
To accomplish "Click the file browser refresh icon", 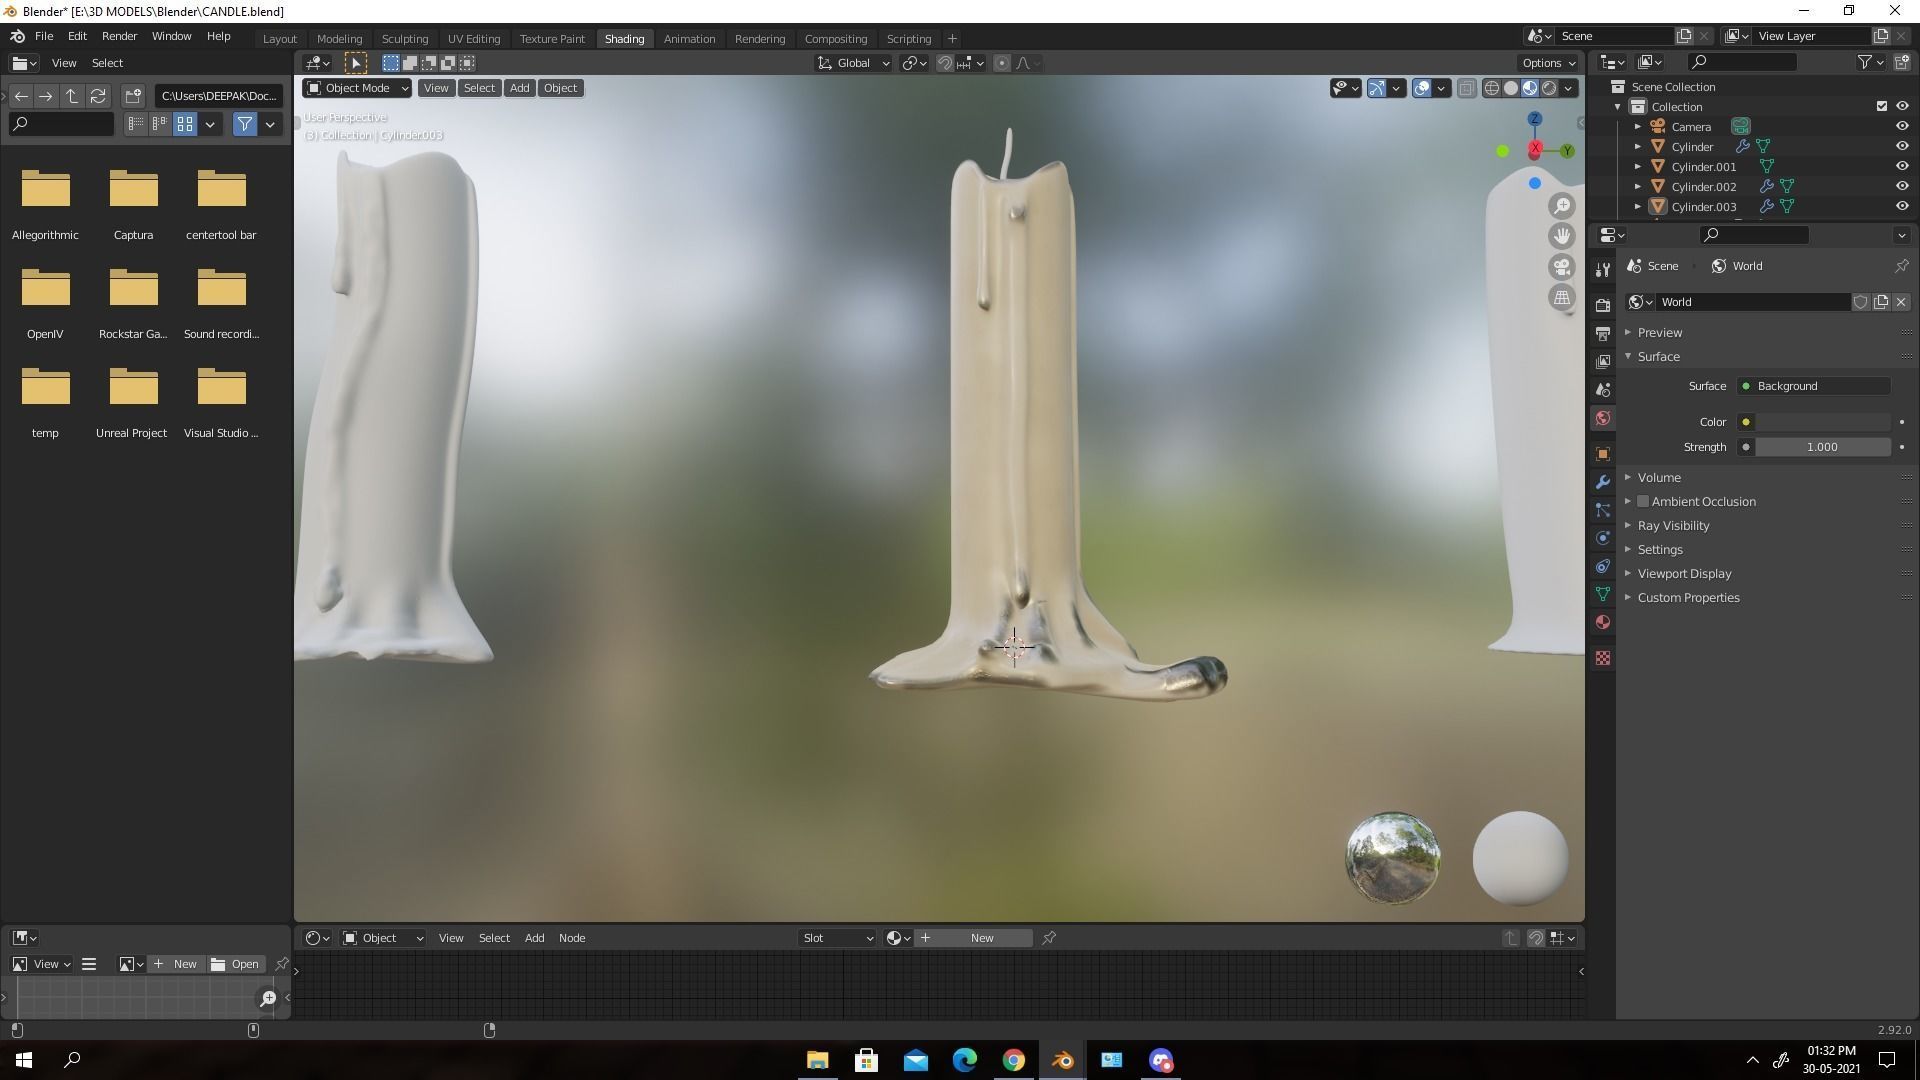I will pyautogui.click(x=98, y=96).
